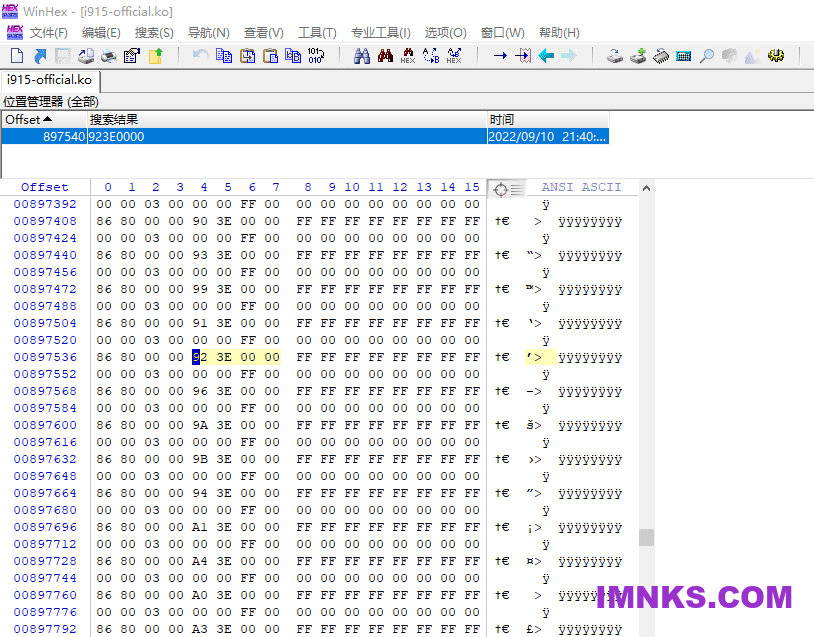
Task: Select the binoculars Find icon
Action: [x=362, y=56]
